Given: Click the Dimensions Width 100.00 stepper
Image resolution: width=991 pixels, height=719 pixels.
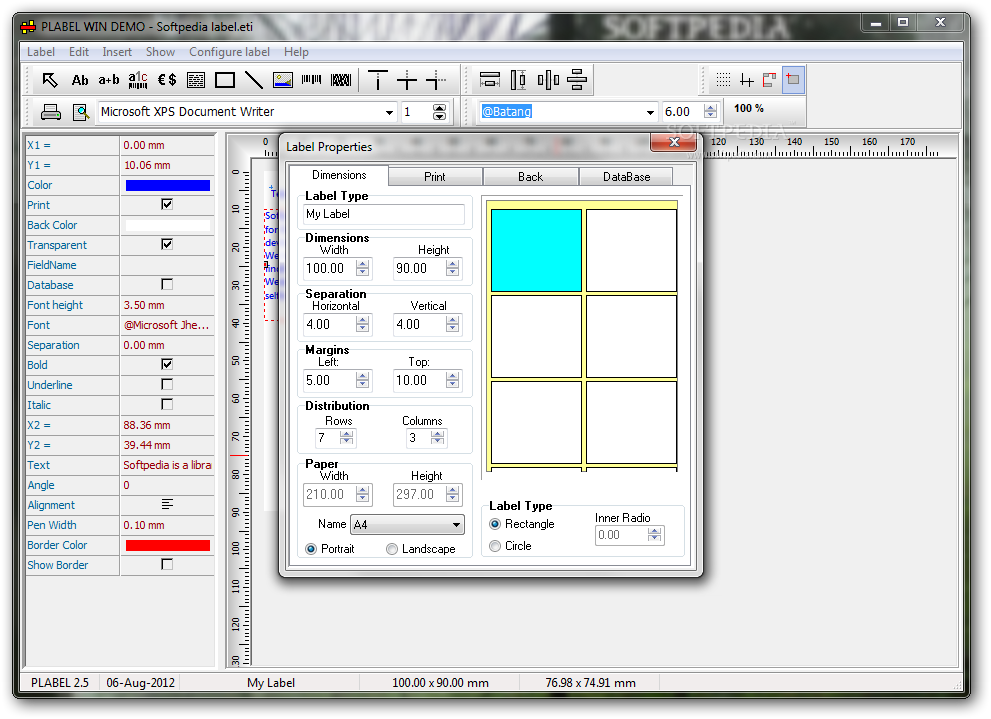Looking at the screenshot, I should point(363,268).
